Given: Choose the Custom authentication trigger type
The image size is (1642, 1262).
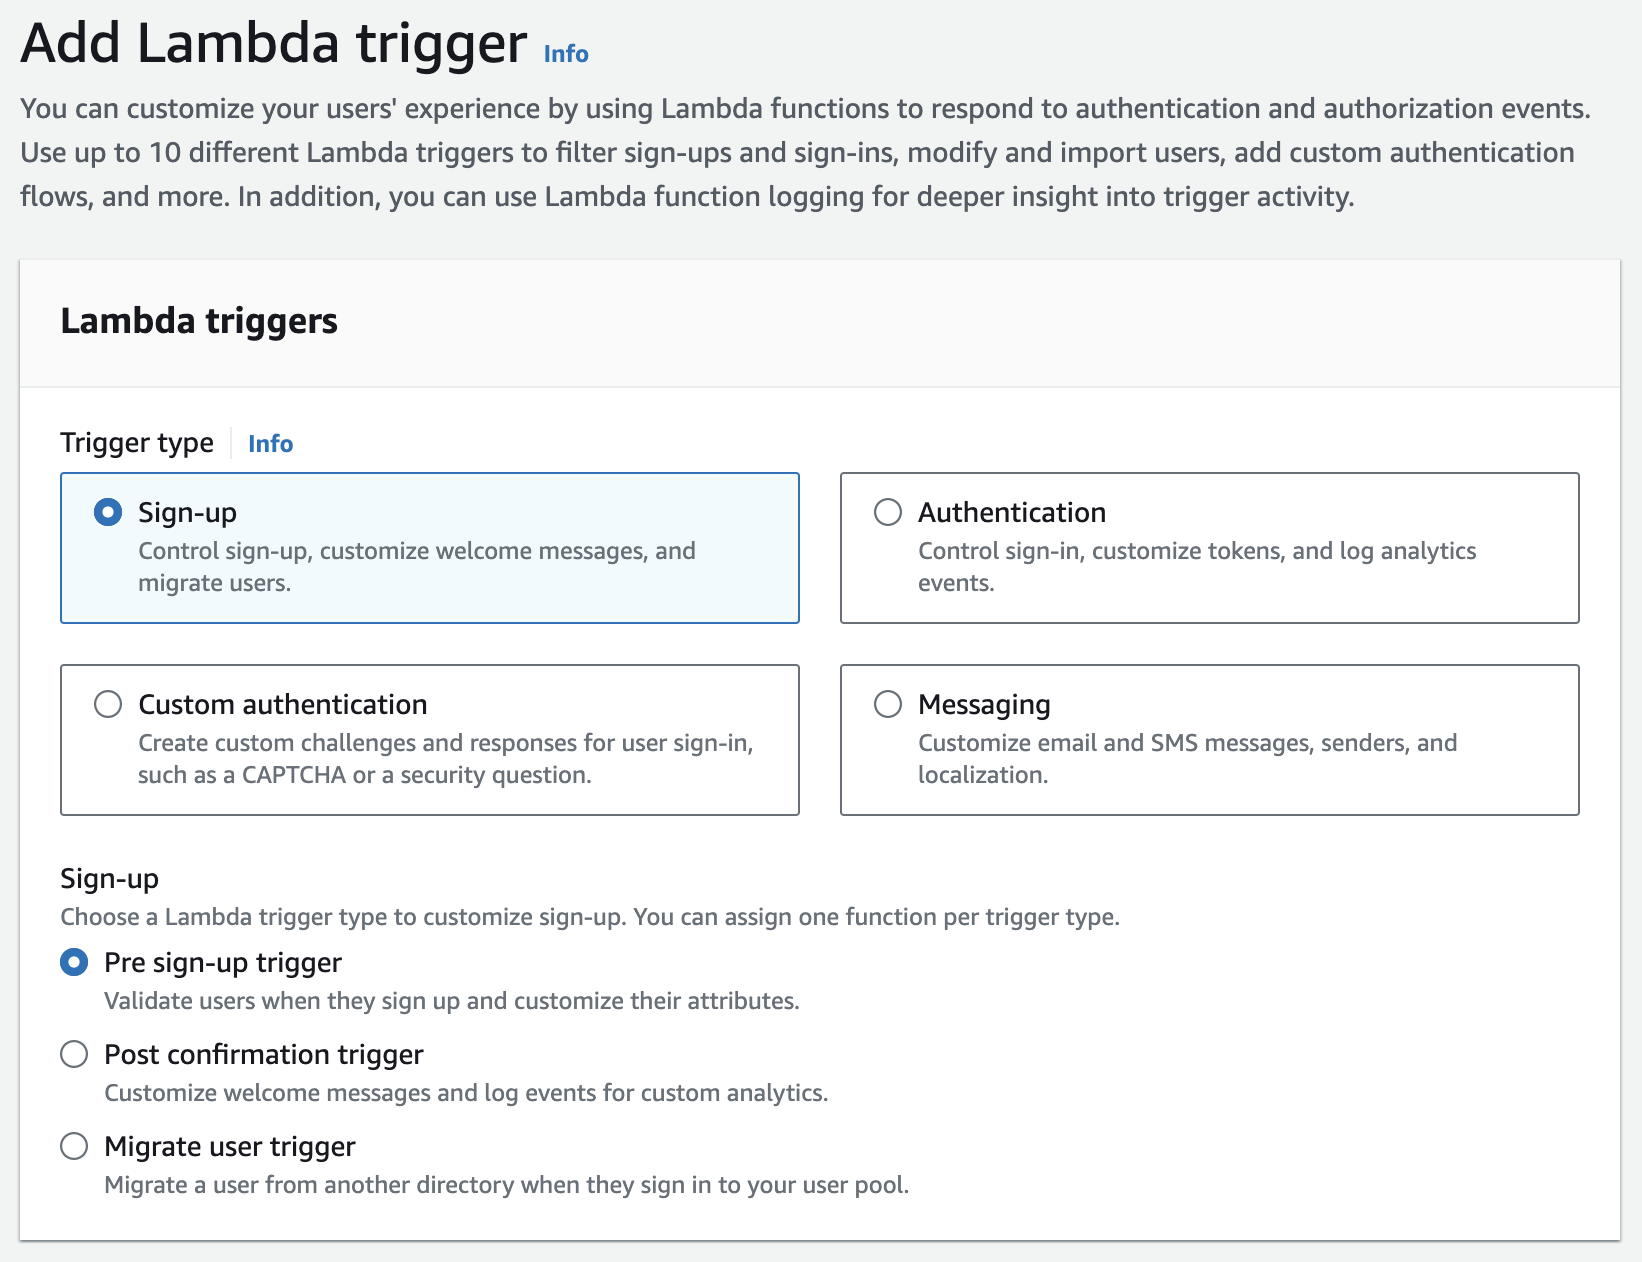Looking at the screenshot, I should [x=109, y=705].
